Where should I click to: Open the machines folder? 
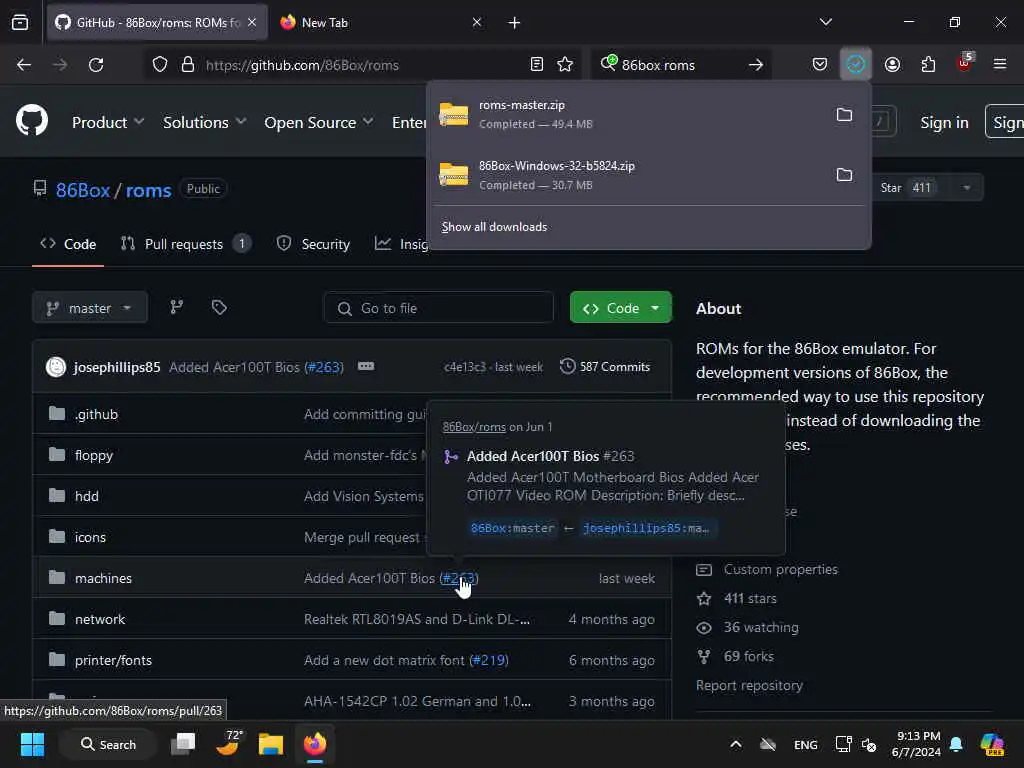click(103, 578)
